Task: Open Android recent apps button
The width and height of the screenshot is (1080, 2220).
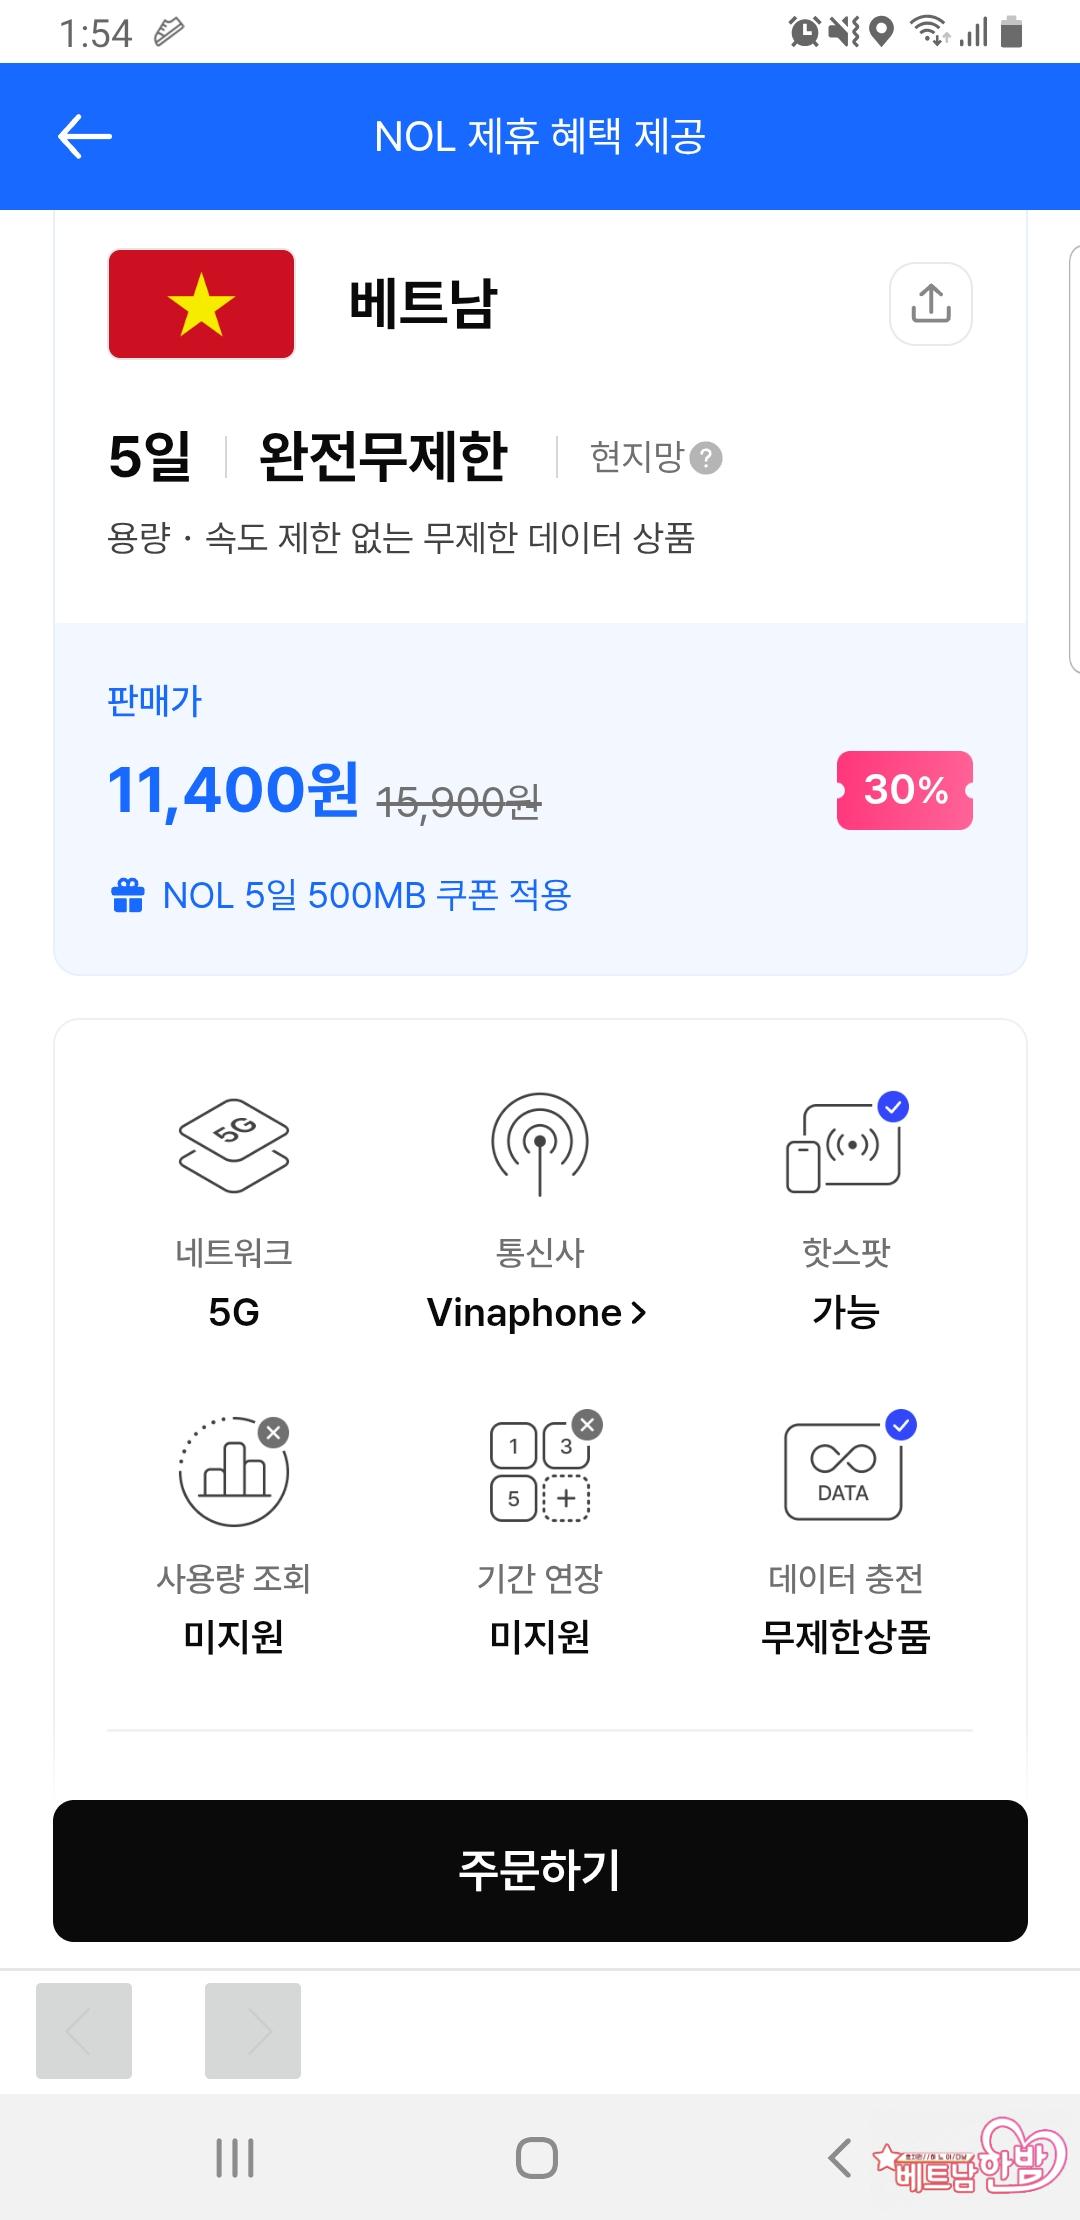Action: tap(235, 2158)
